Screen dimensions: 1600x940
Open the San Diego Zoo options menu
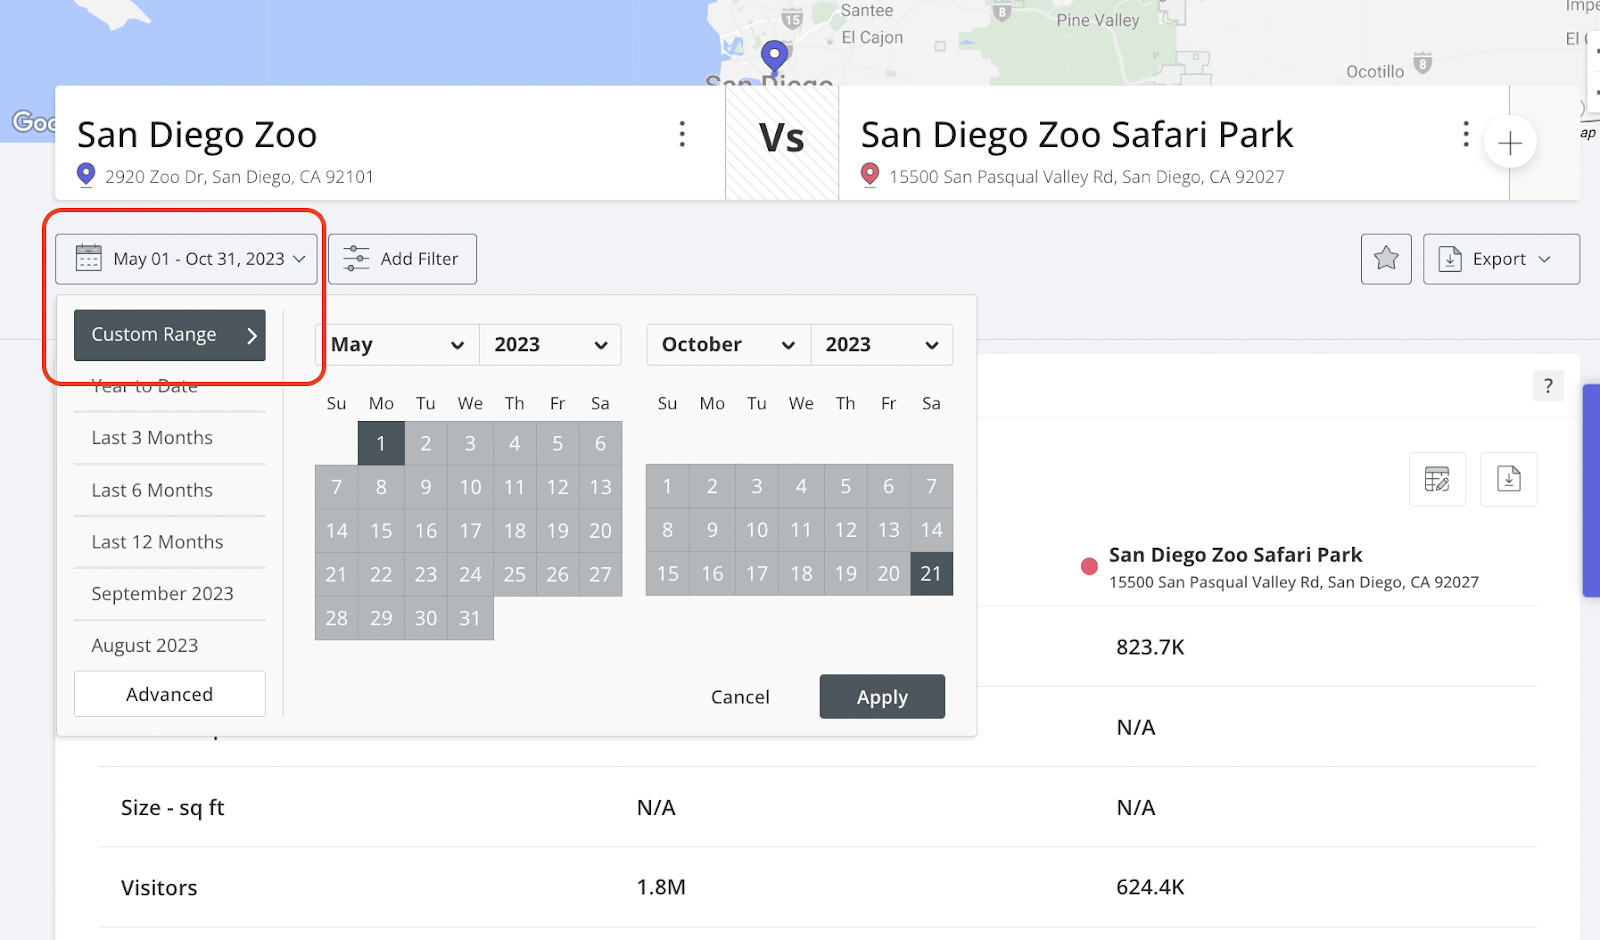pyautogui.click(x=682, y=134)
